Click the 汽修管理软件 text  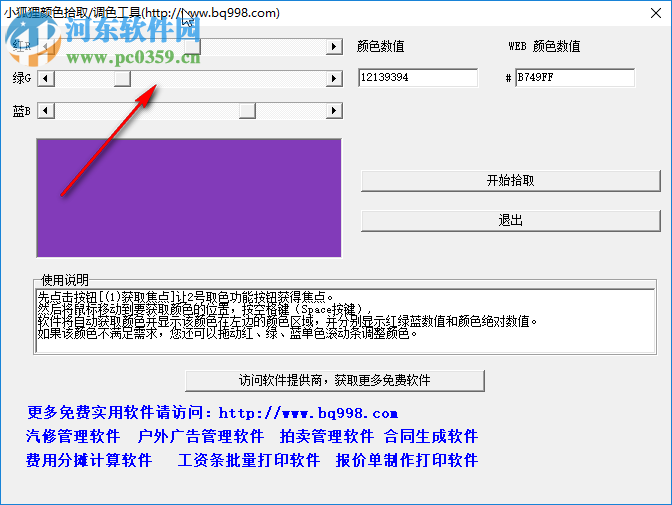[73, 436]
